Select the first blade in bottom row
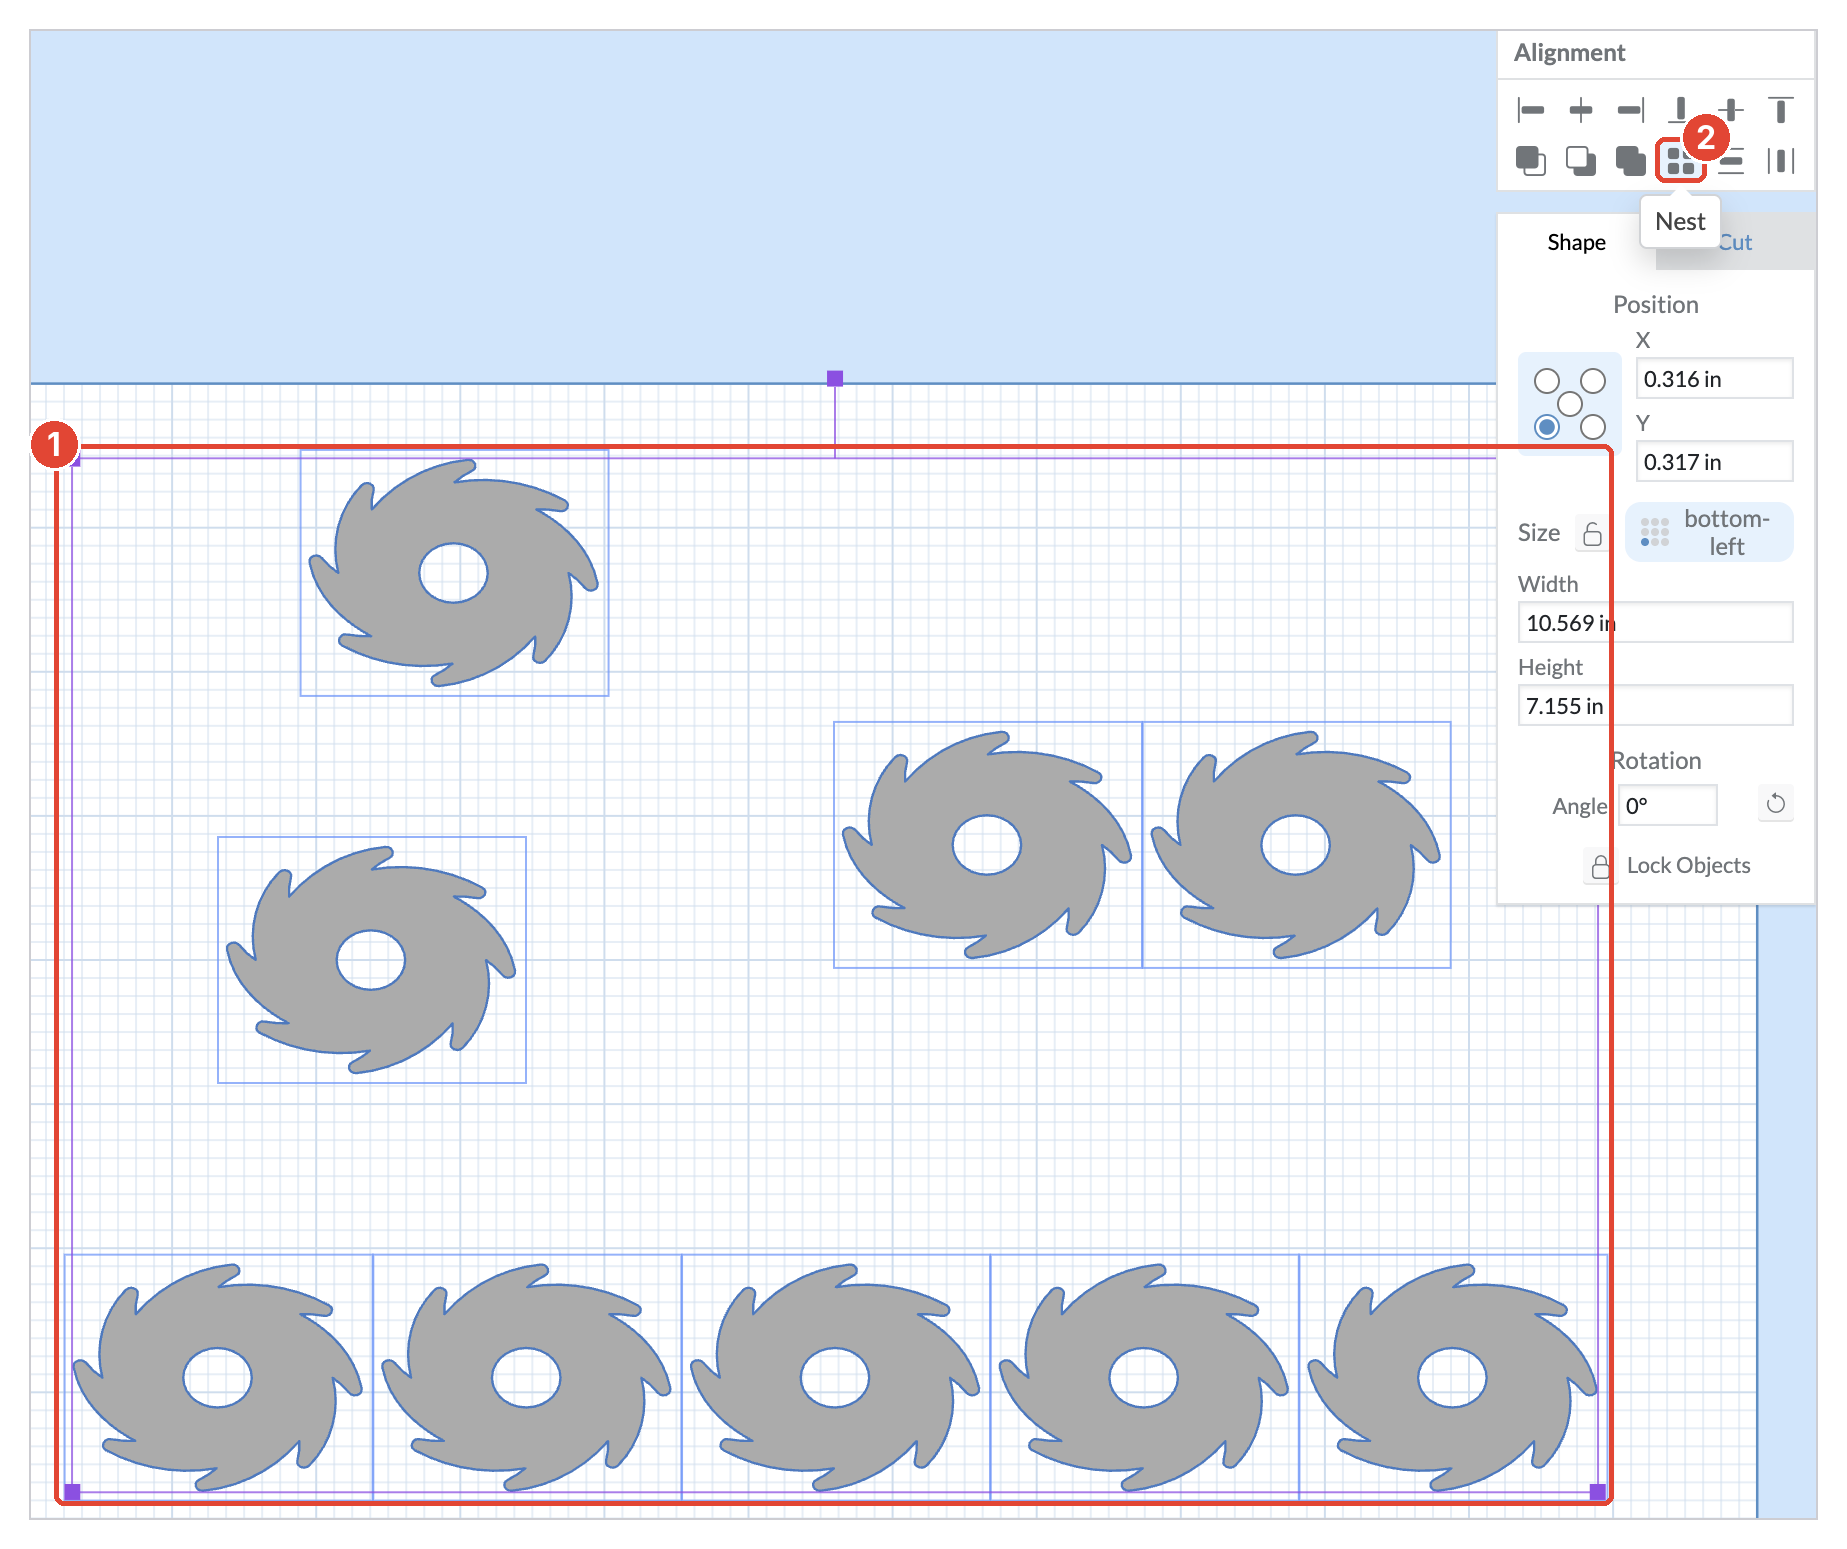 pos(218,1378)
